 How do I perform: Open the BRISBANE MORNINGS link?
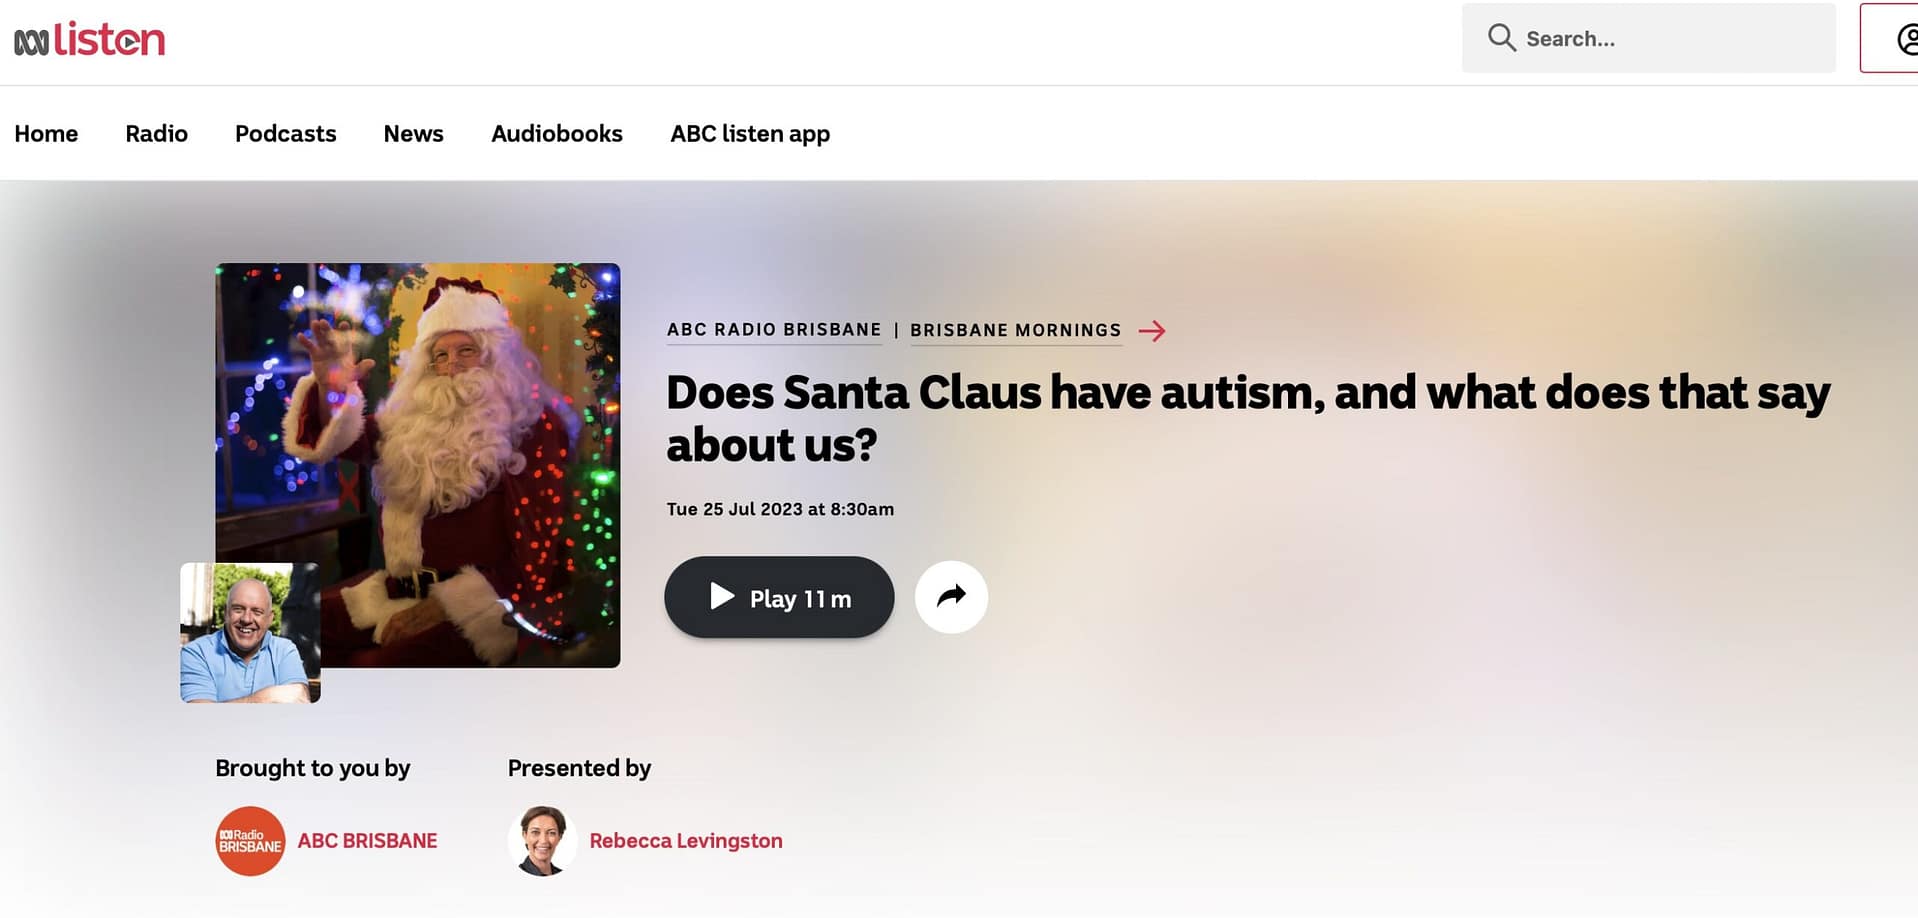pyautogui.click(x=1015, y=330)
